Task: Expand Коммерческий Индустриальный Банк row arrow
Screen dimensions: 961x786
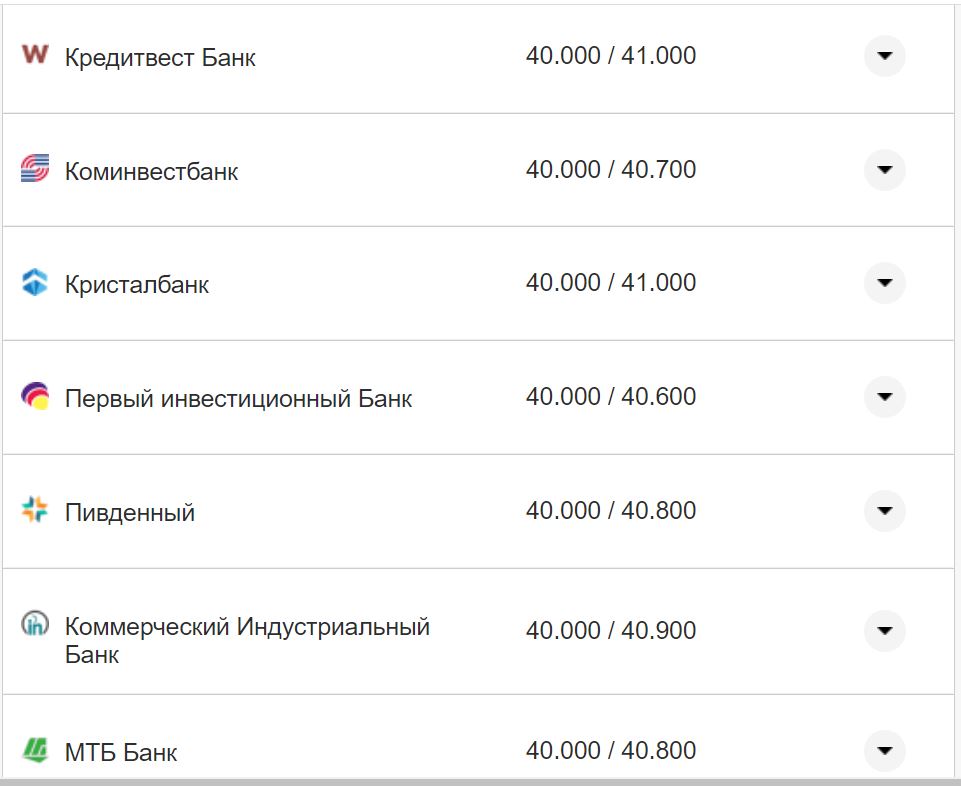Action: coord(884,631)
